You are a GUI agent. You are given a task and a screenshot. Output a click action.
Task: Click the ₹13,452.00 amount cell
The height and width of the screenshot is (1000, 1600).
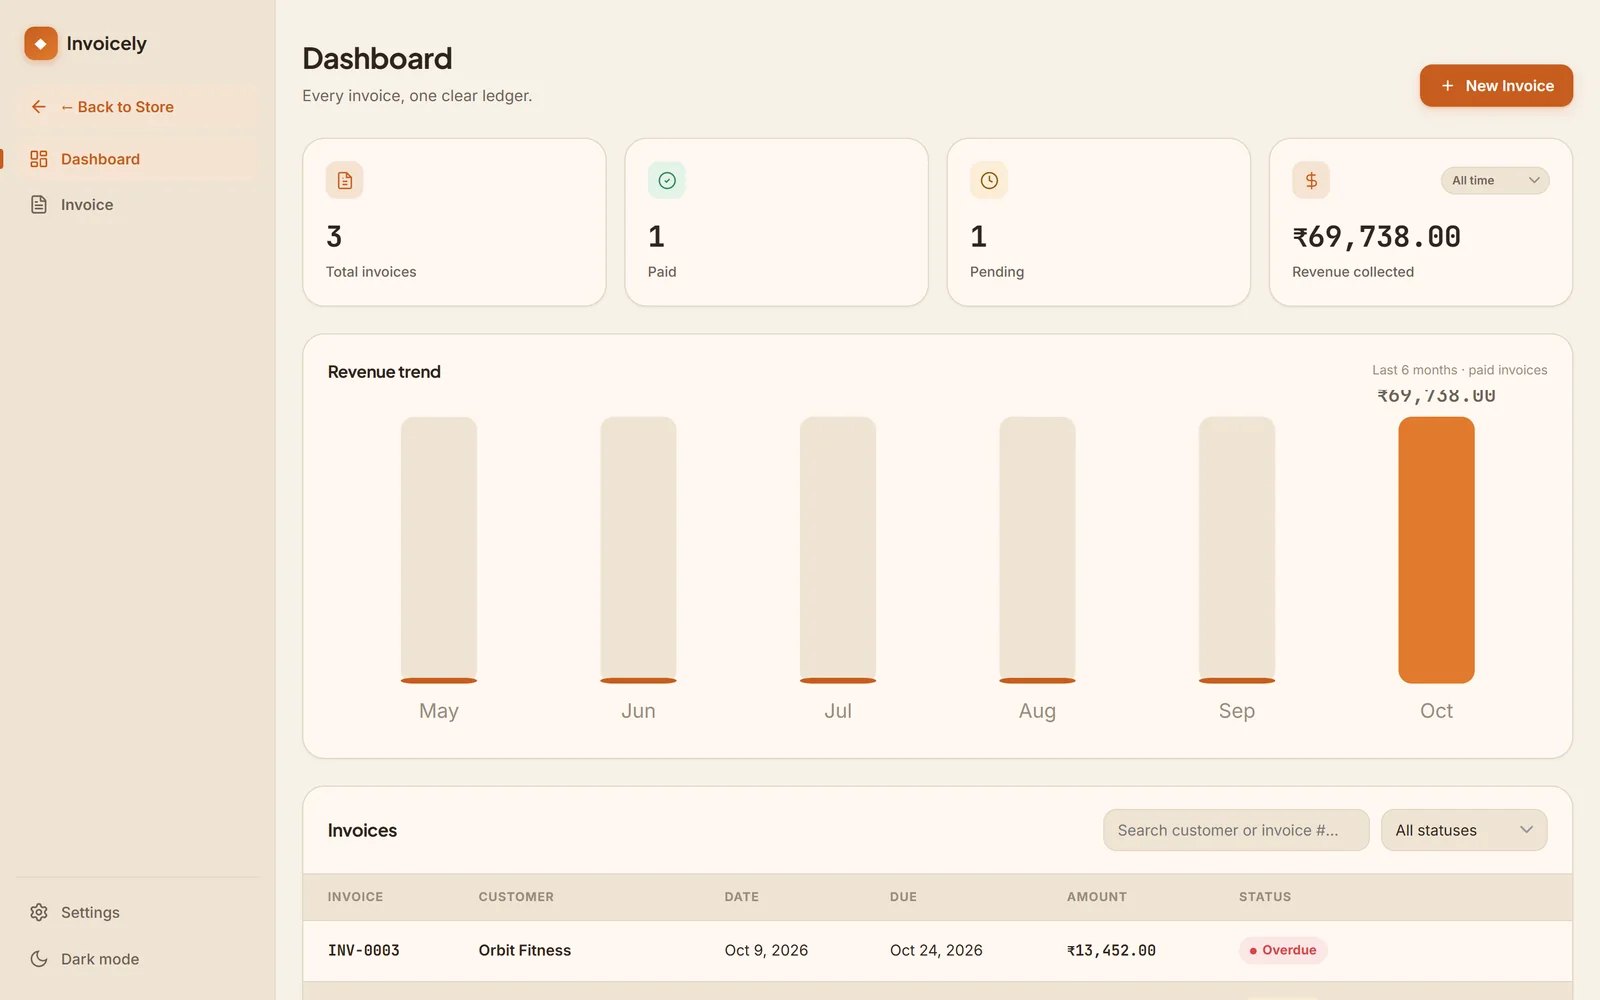[1111, 950]
